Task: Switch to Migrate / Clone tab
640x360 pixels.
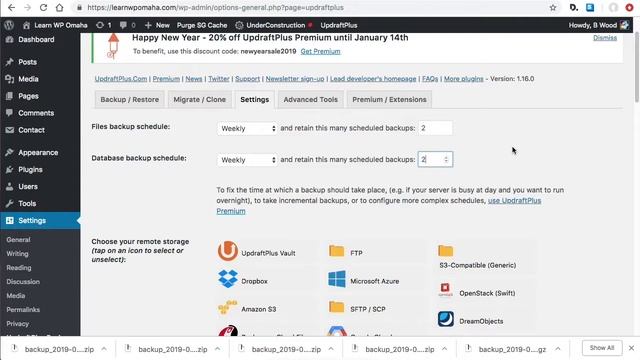Action: tap(199, 100)
